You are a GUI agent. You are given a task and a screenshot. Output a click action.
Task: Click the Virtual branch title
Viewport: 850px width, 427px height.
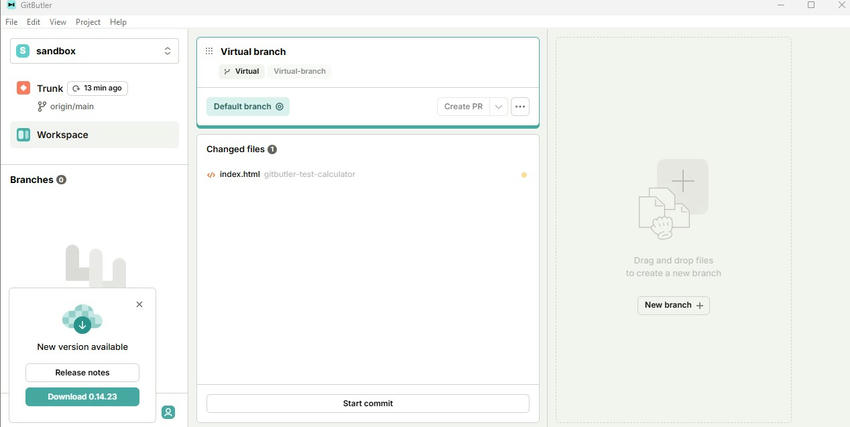253,51
